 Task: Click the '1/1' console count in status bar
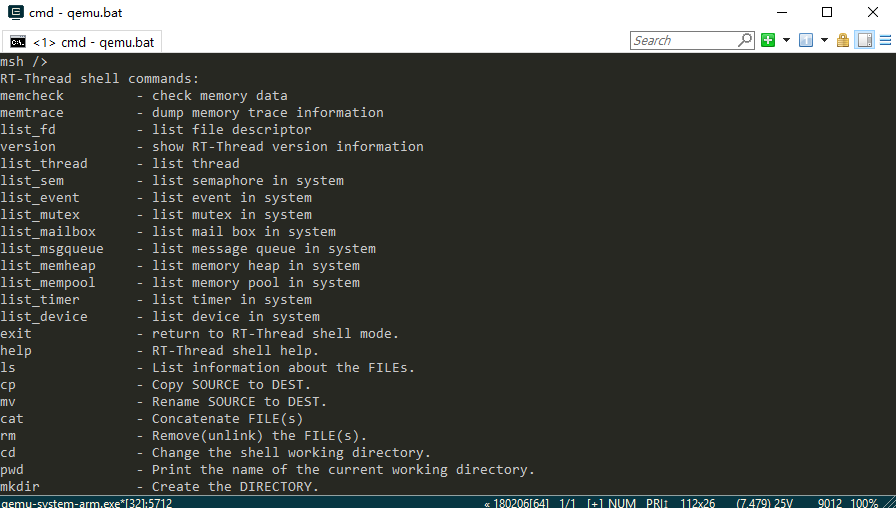coord(567,503)
